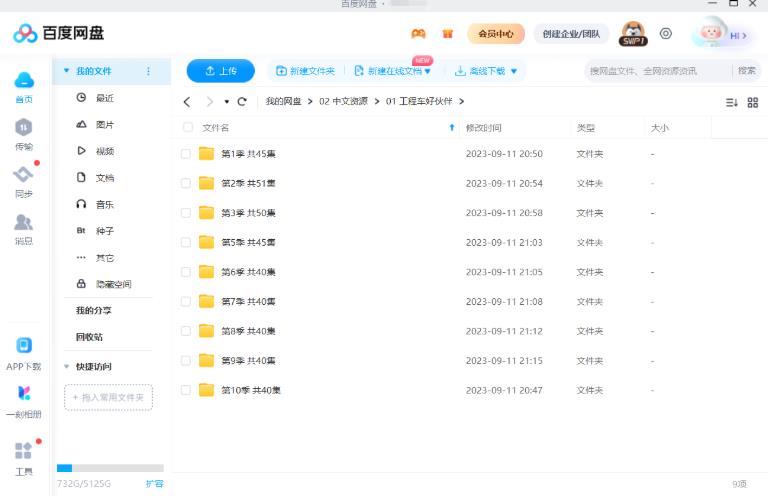Click the Baidu Netdisk logo
This screenshot has width=768, height=496.
pos(59,33)
